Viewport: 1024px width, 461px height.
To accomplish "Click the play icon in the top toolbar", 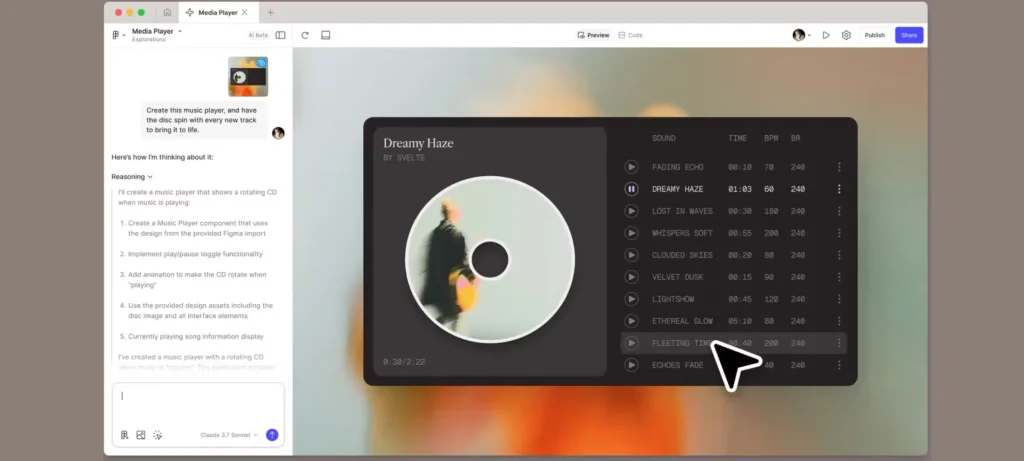I will [826, 35].
